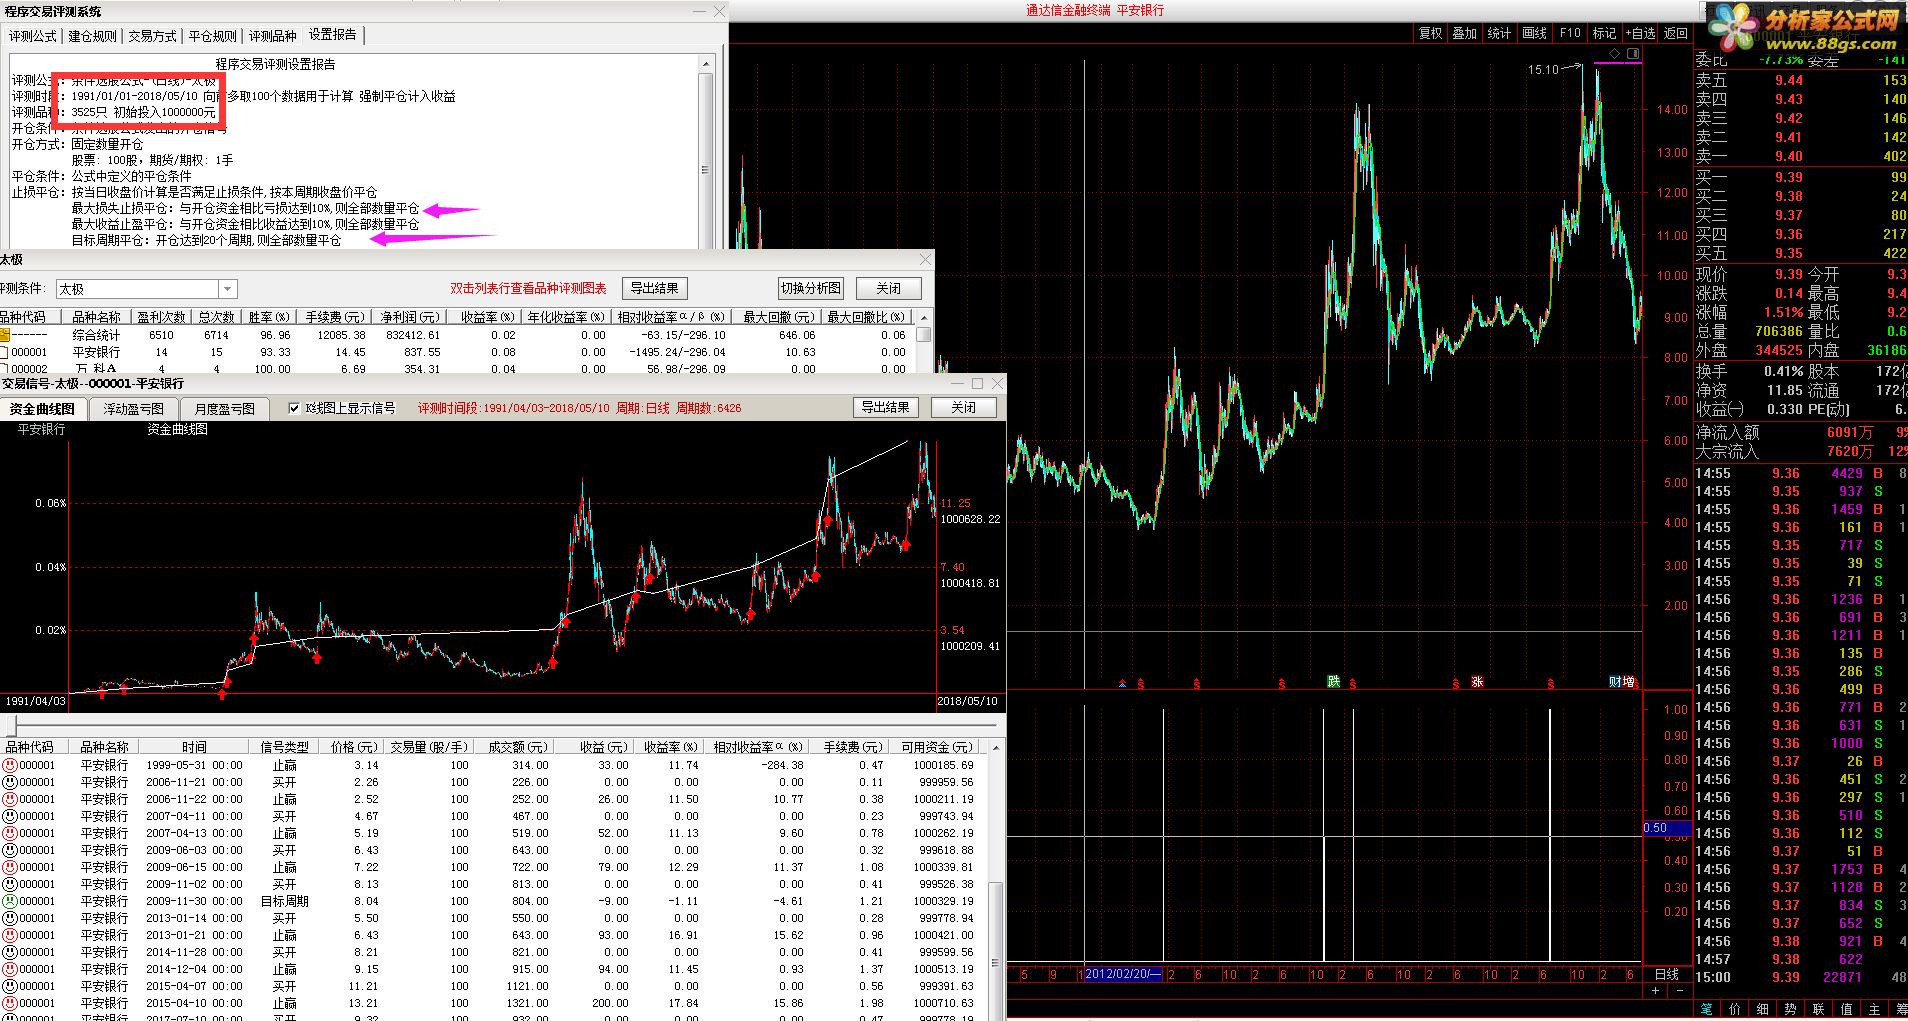Click the diamond icon above the price chart

(x=1613, y=53)
